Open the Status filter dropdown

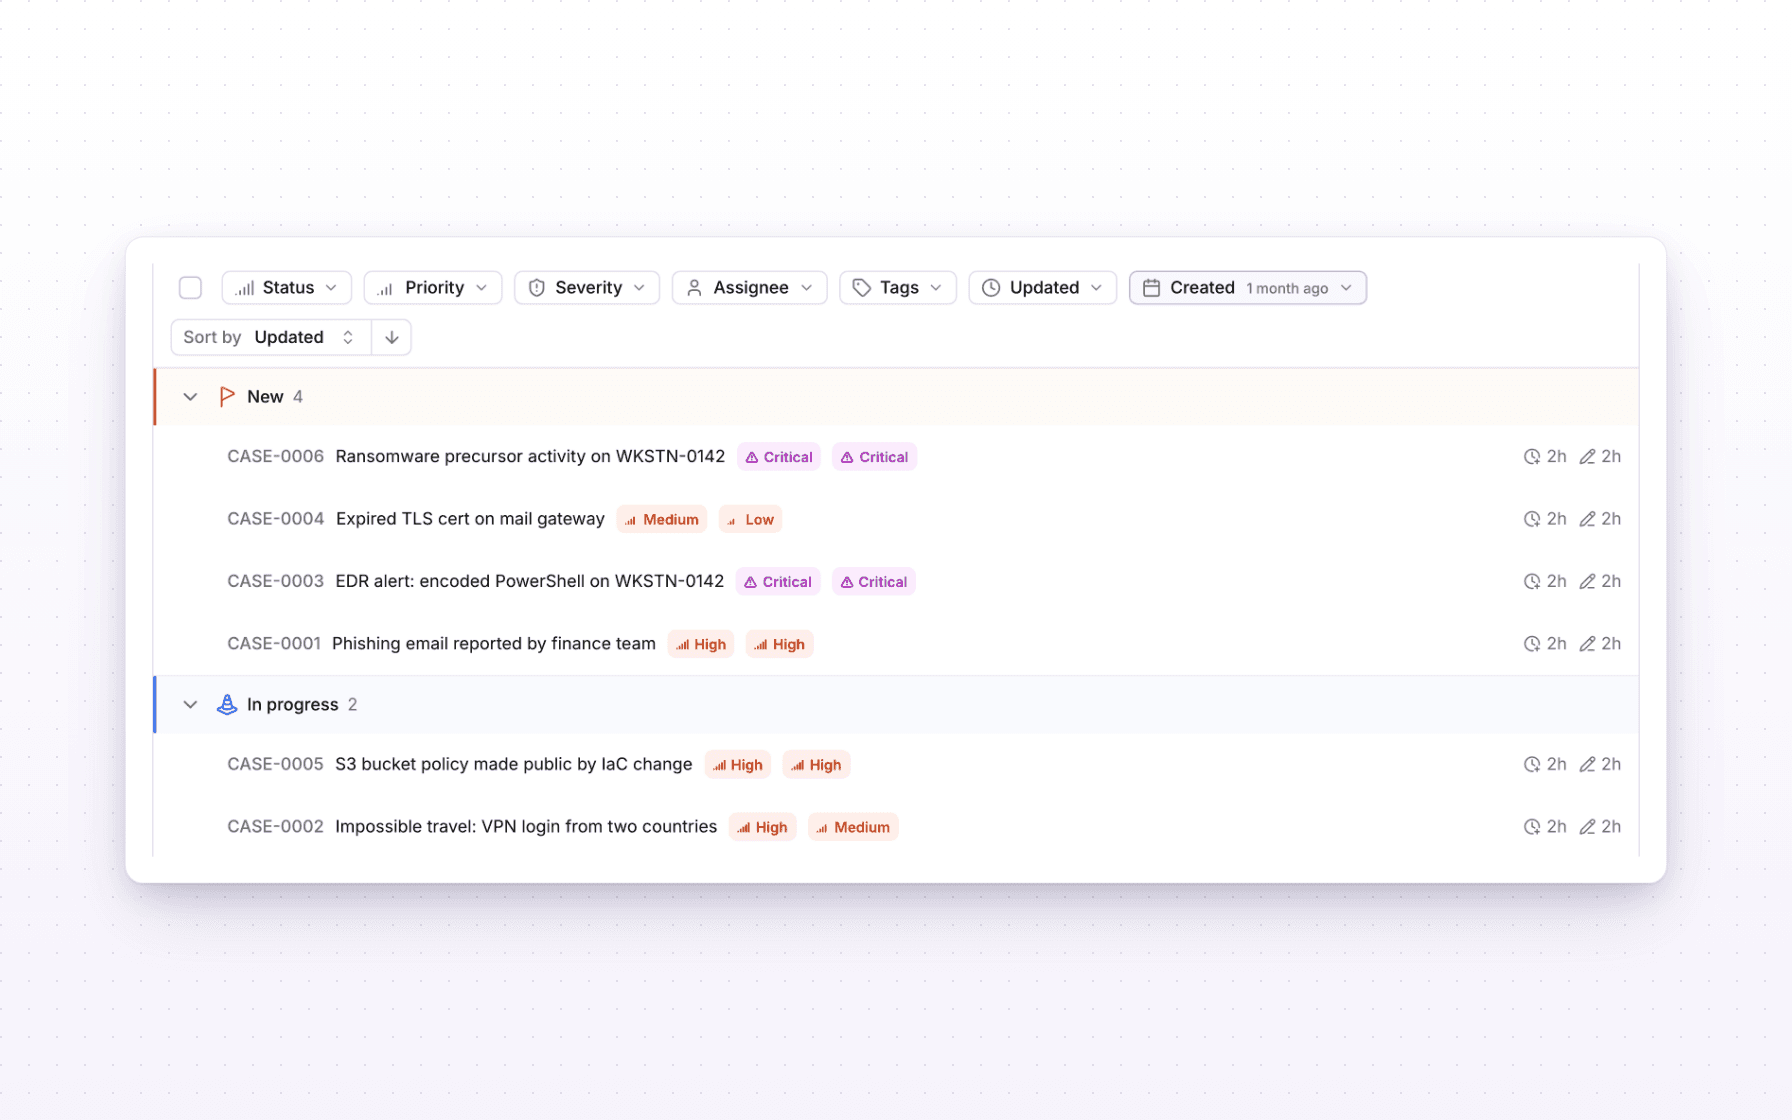point(286,288)
